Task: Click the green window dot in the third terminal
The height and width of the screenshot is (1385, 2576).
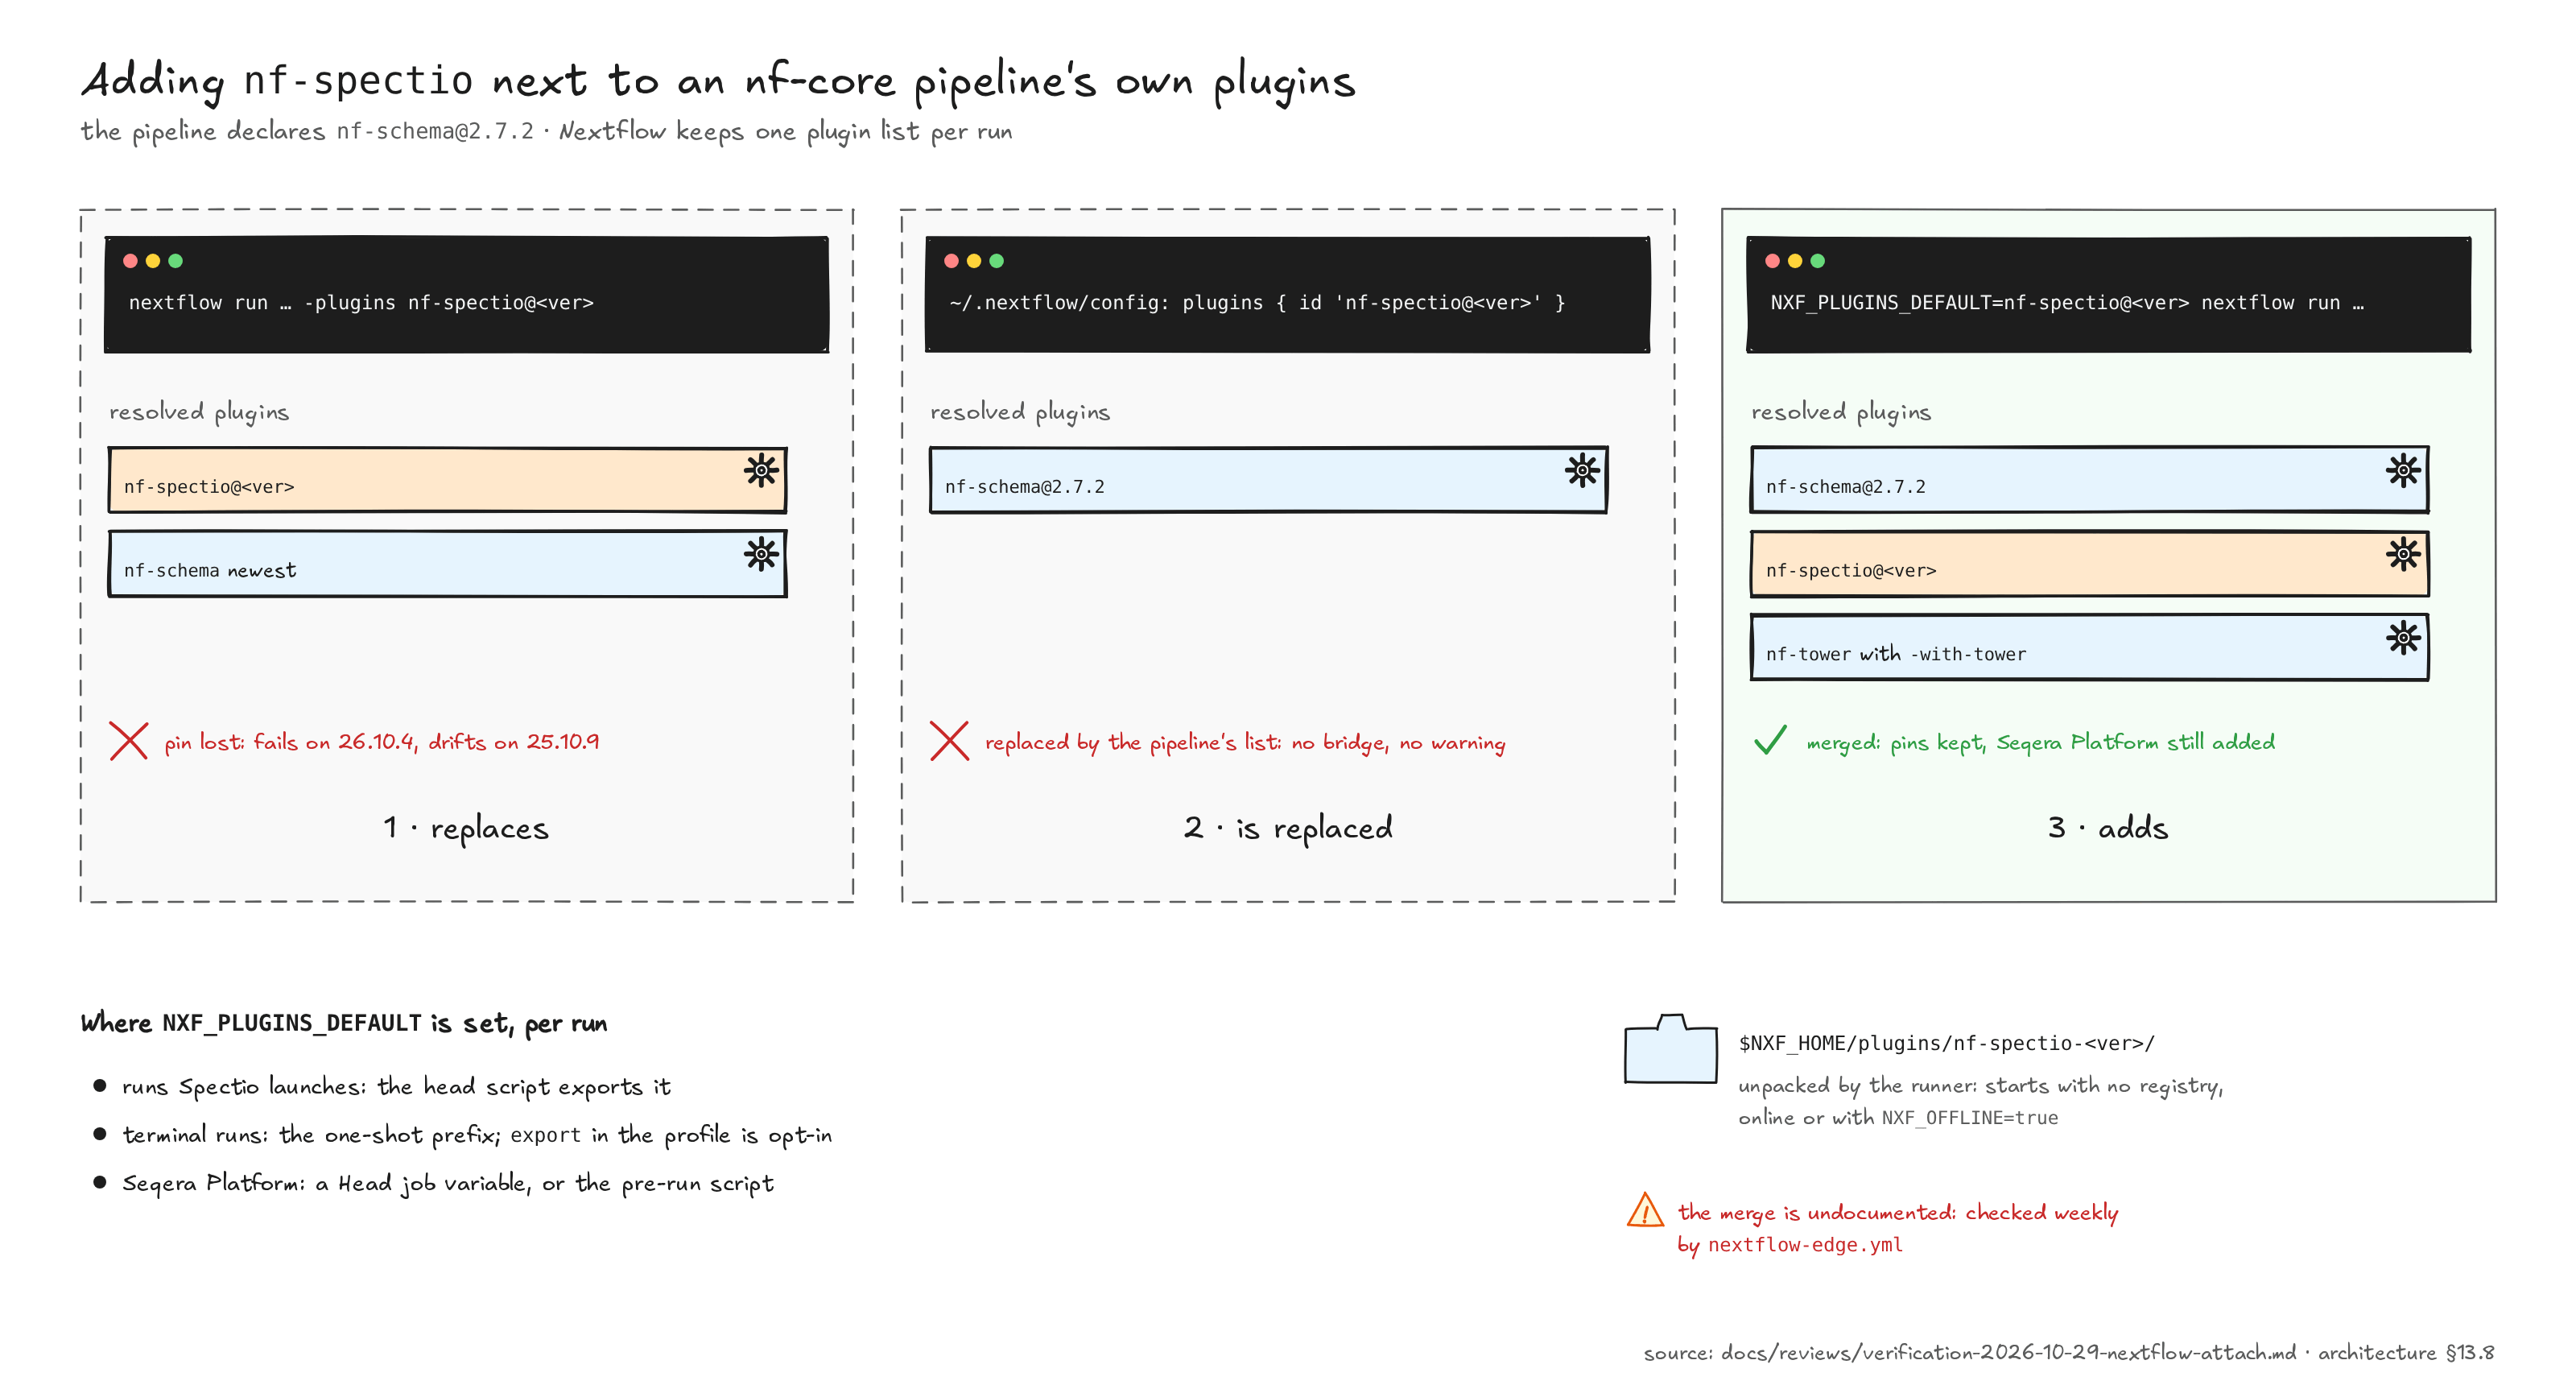Action: (x=1818, y=261)
